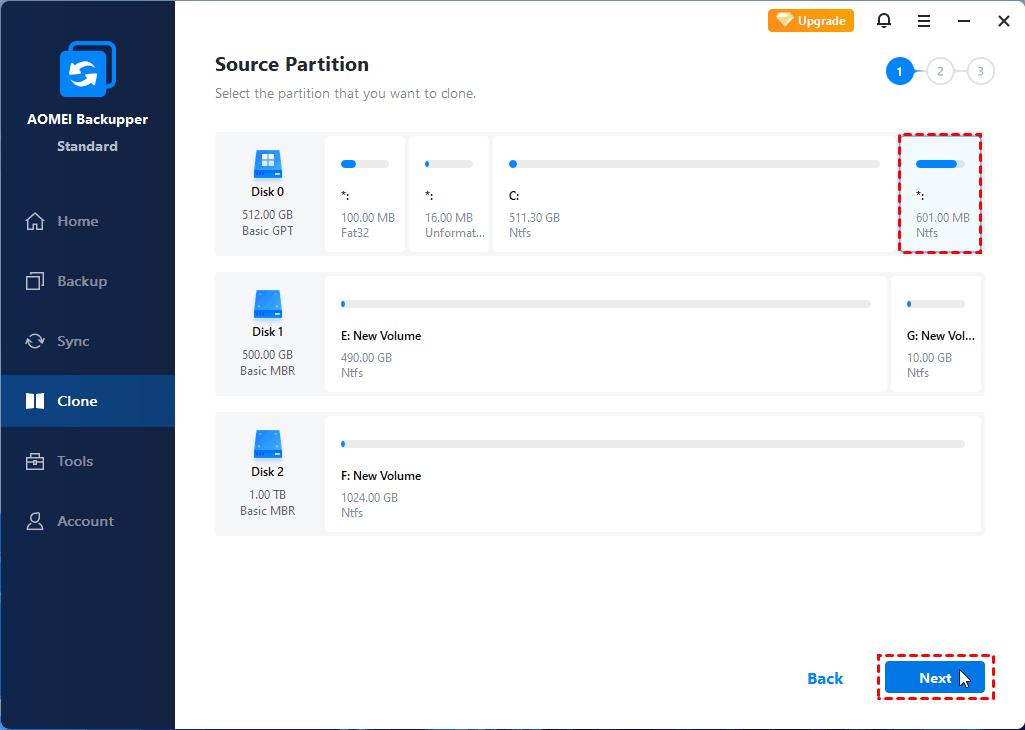Open the notifications bell icon
1025x730 pixels.
[x=884, y=20]
